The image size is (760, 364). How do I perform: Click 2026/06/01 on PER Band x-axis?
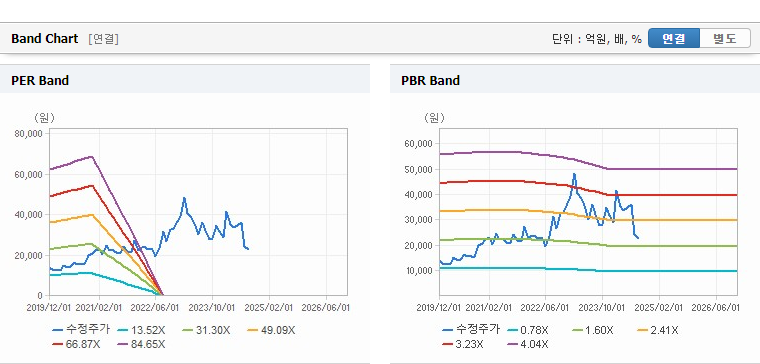325,308
